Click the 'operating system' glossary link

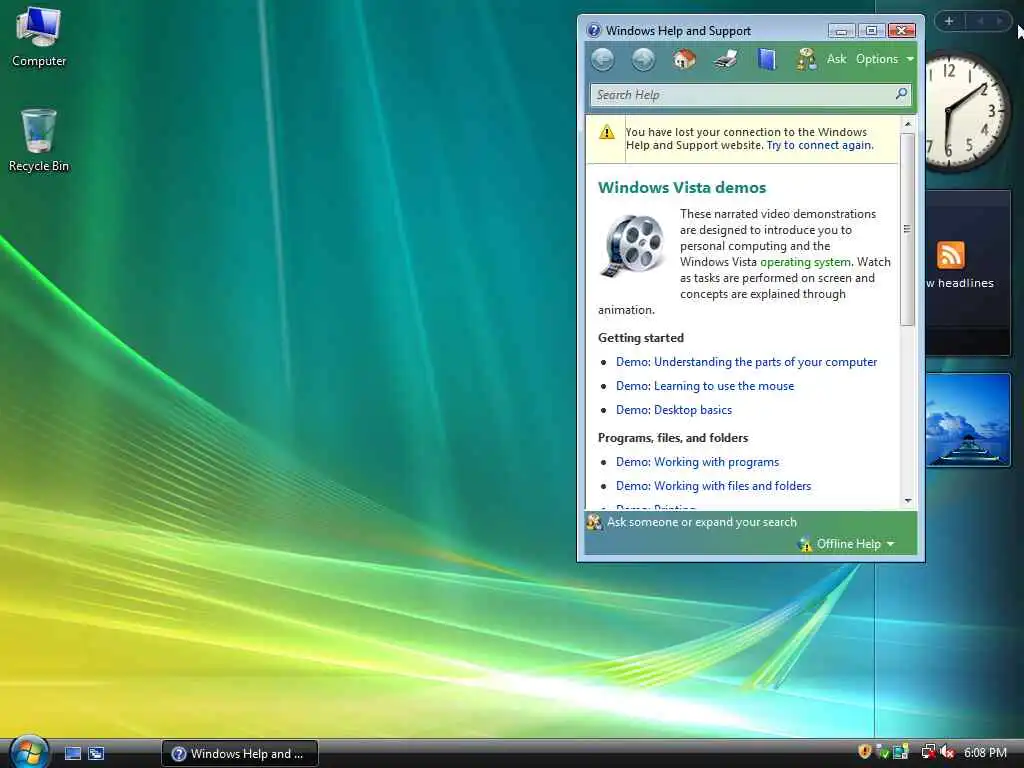(805, 262)
